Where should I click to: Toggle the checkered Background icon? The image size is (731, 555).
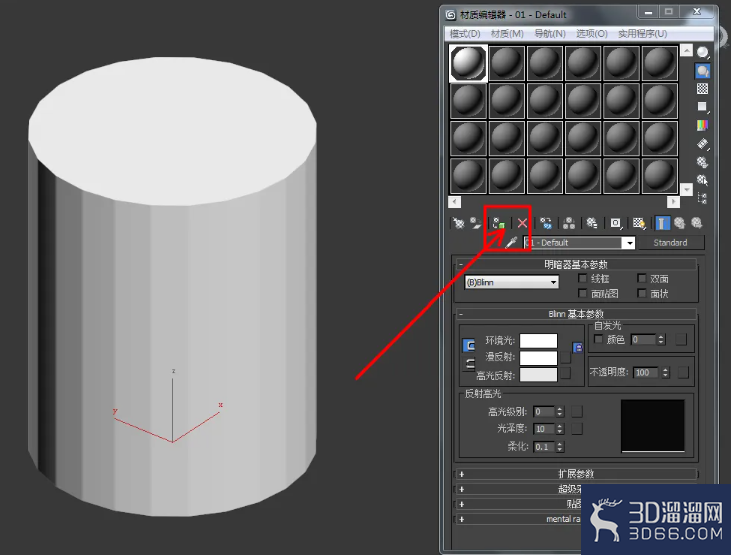coord(703,89)
